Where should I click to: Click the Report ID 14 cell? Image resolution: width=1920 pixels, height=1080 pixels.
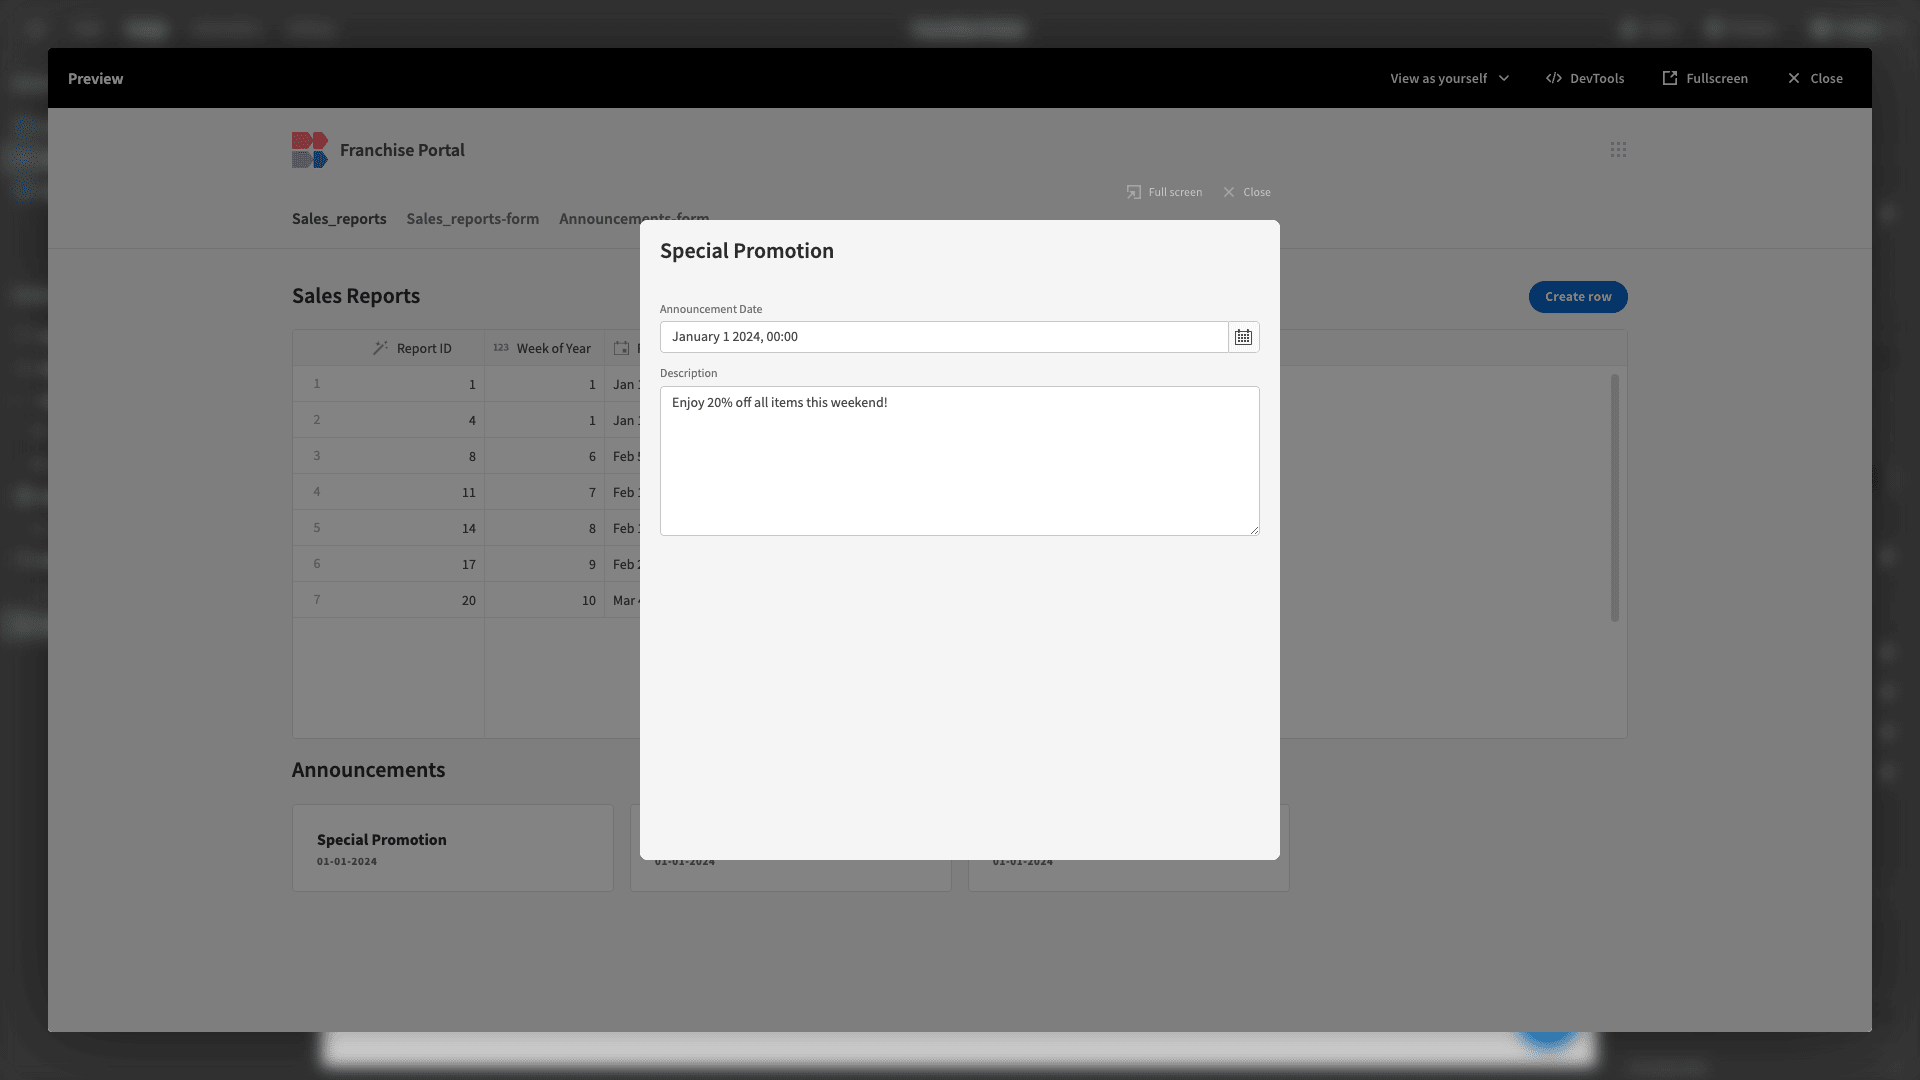coord(413,528)
